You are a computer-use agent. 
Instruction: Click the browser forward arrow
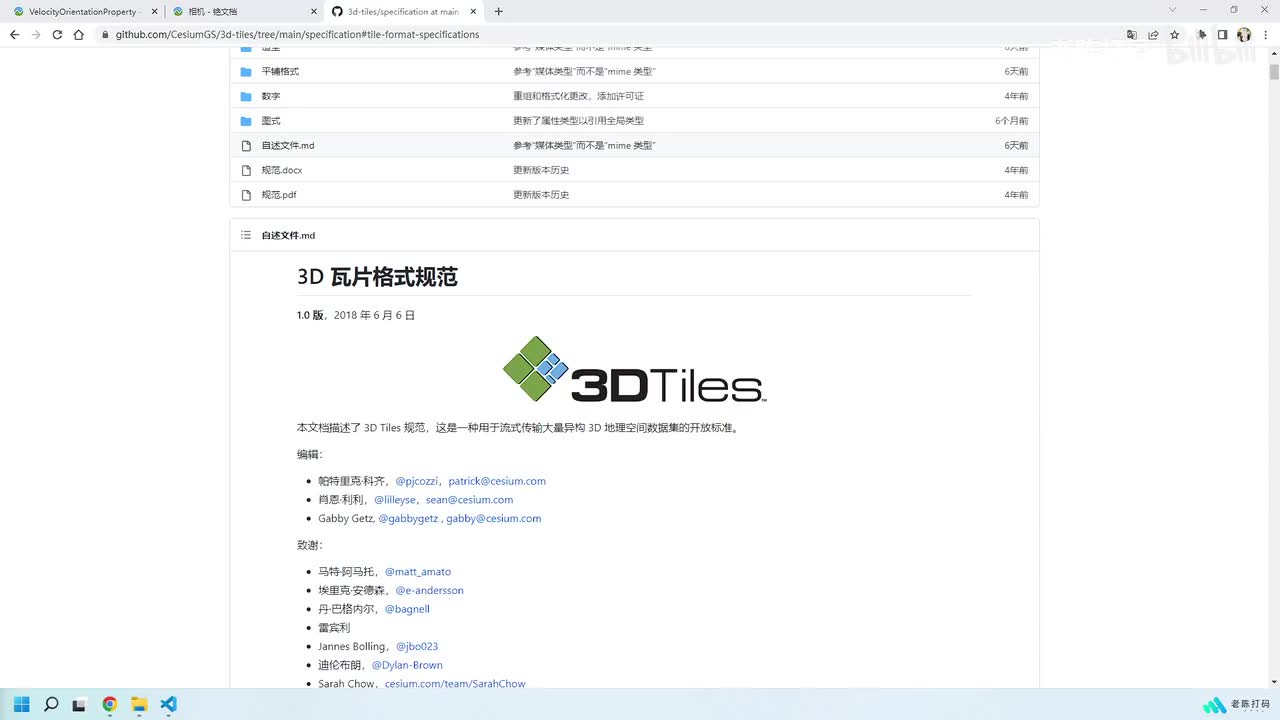[36, 34]
